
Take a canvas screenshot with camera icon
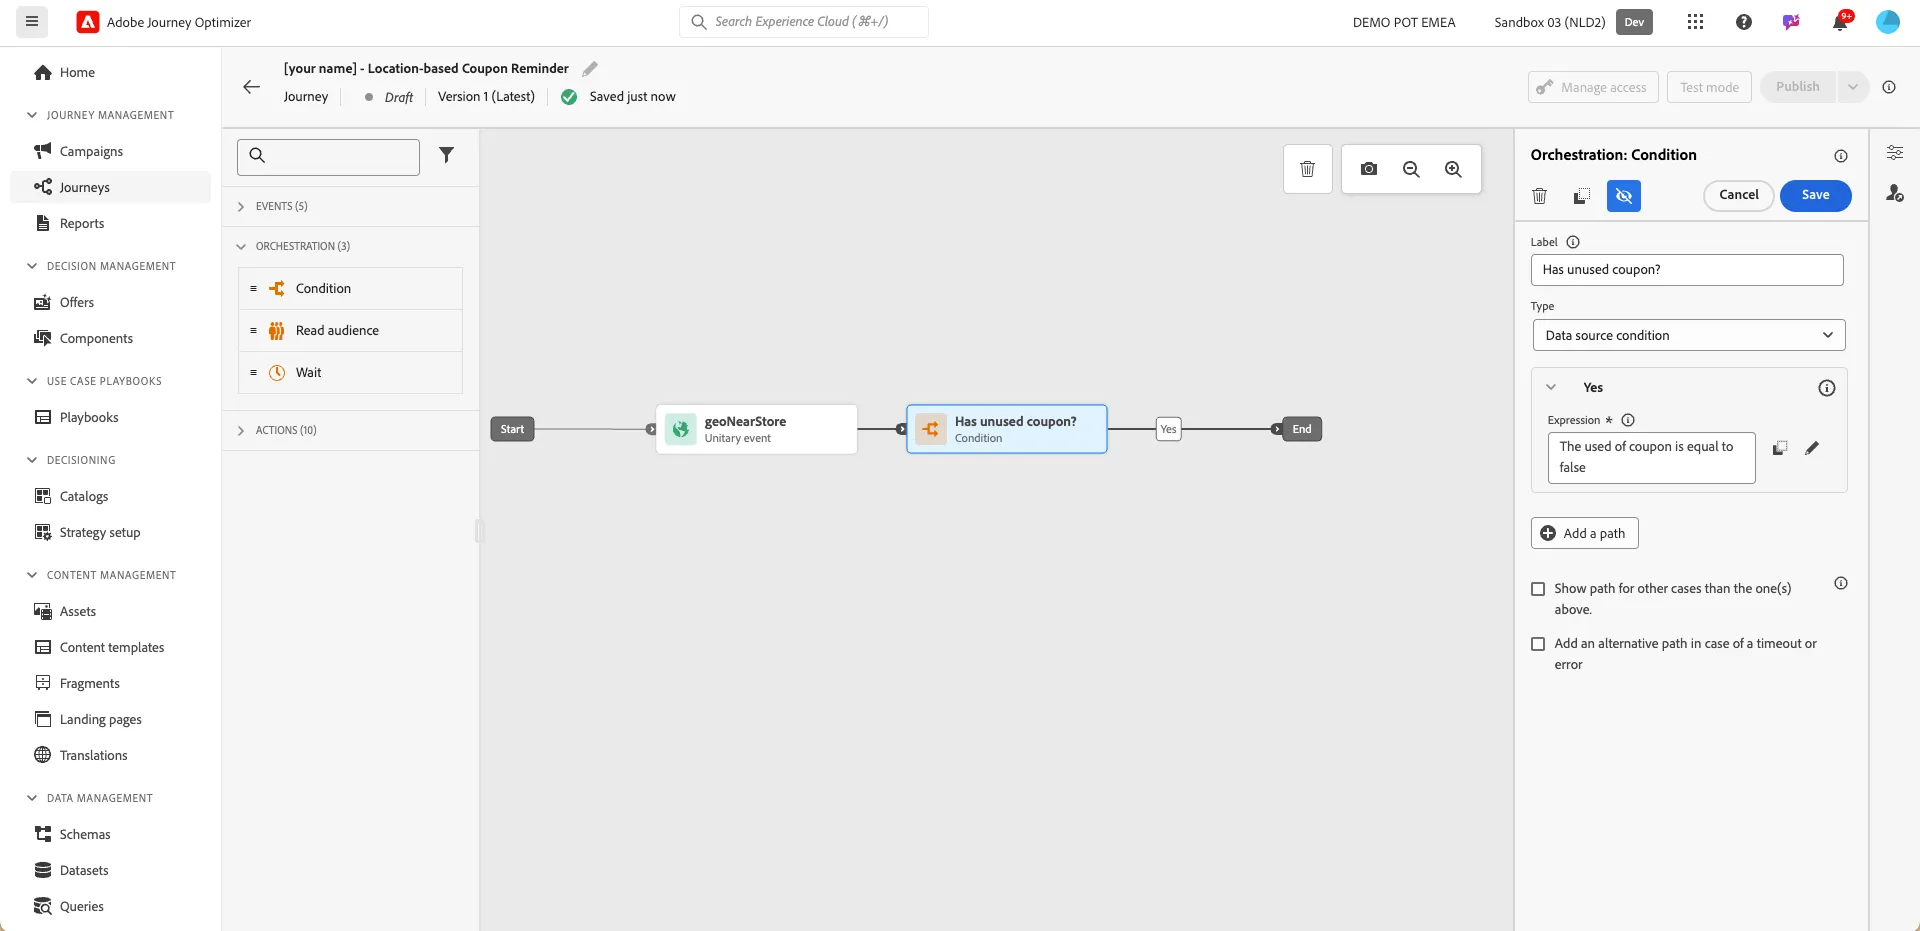pos(1369,169)
